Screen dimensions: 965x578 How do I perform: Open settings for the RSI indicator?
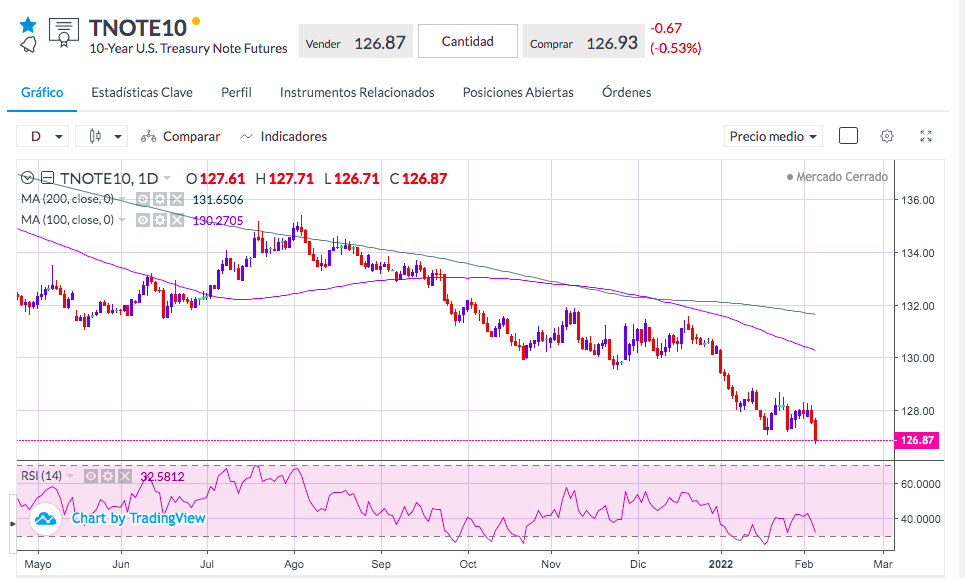tap(108, 476)
